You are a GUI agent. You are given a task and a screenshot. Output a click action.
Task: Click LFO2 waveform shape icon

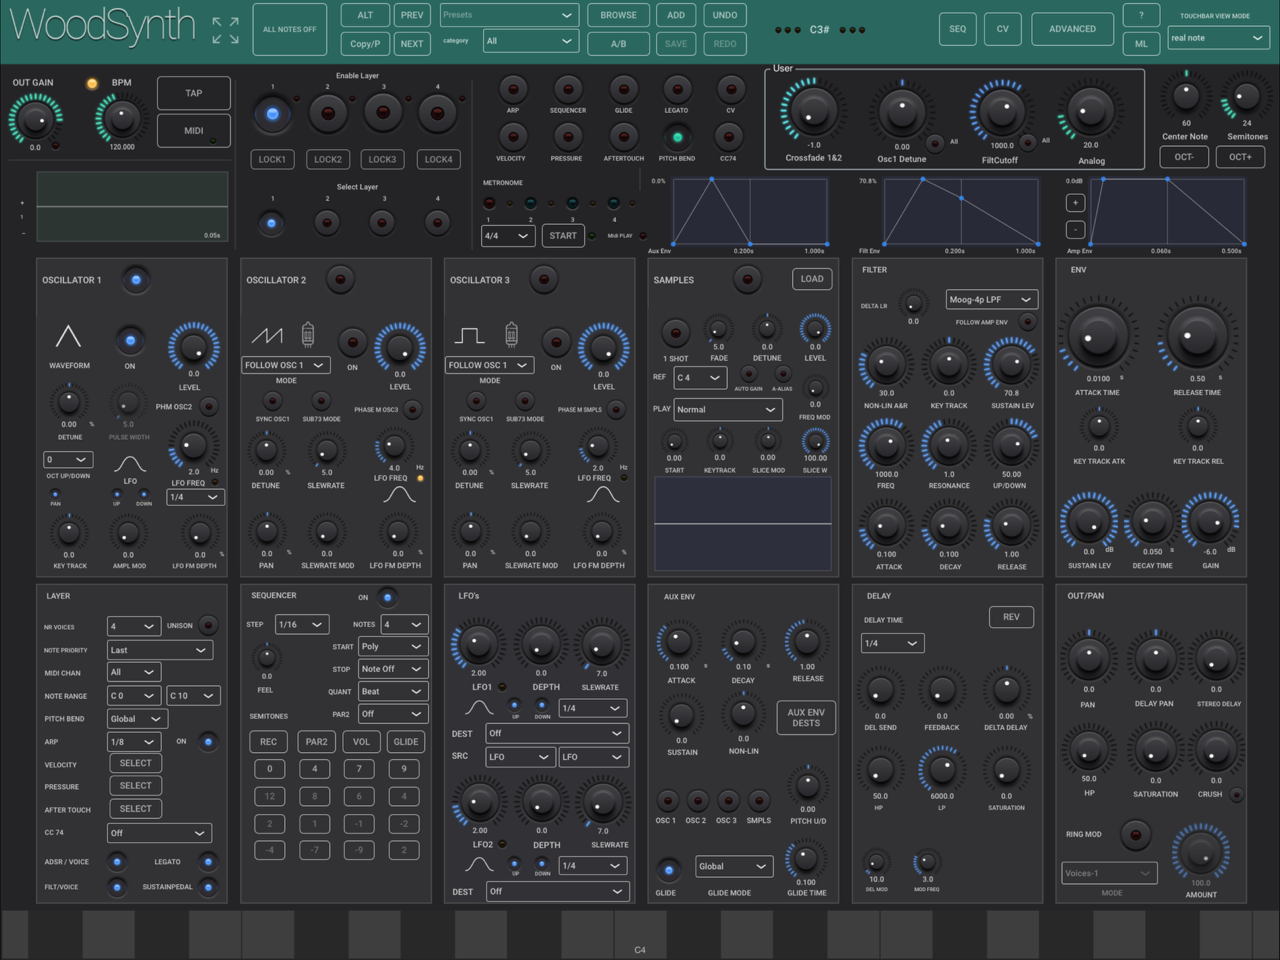pos(480,864)
